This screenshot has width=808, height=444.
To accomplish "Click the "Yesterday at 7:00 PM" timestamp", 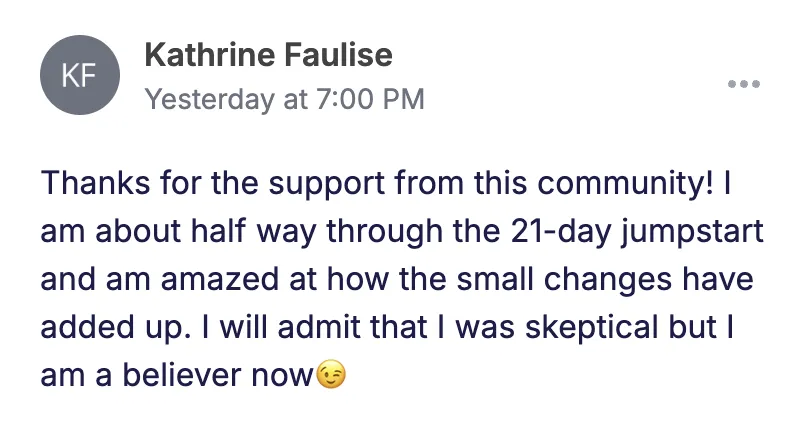I will [x=284, y=99].
